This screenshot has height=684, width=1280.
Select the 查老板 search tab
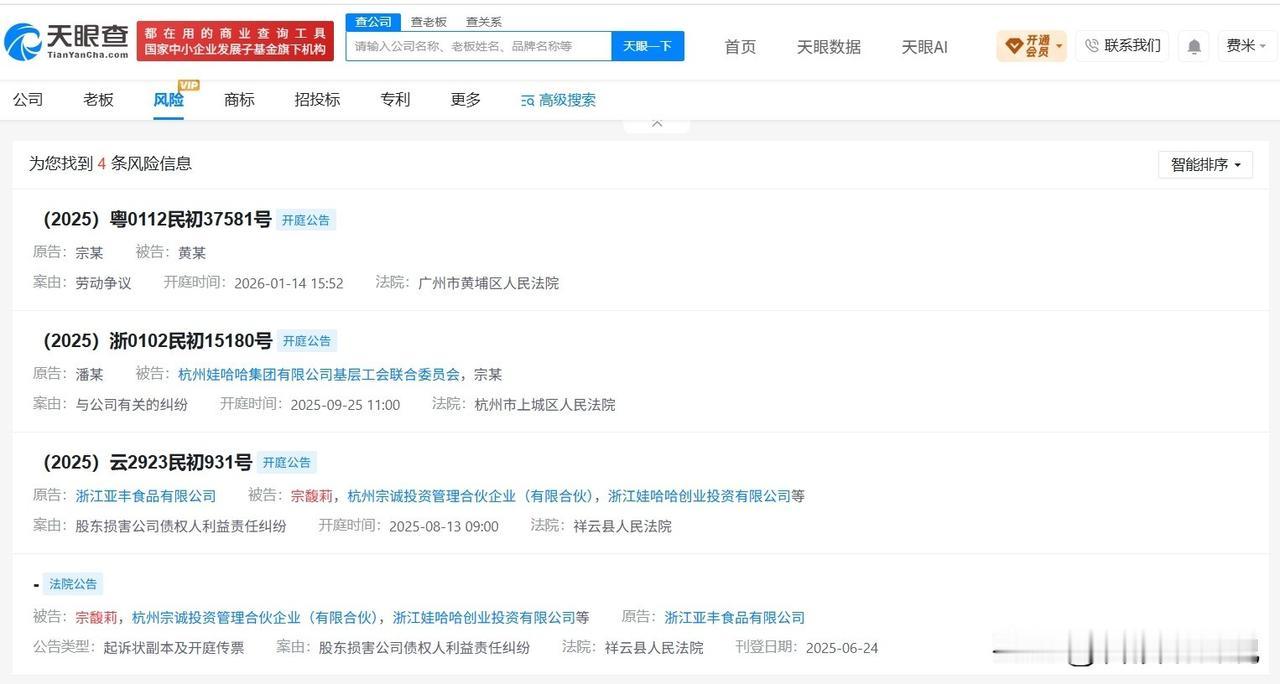coord(429,21)
